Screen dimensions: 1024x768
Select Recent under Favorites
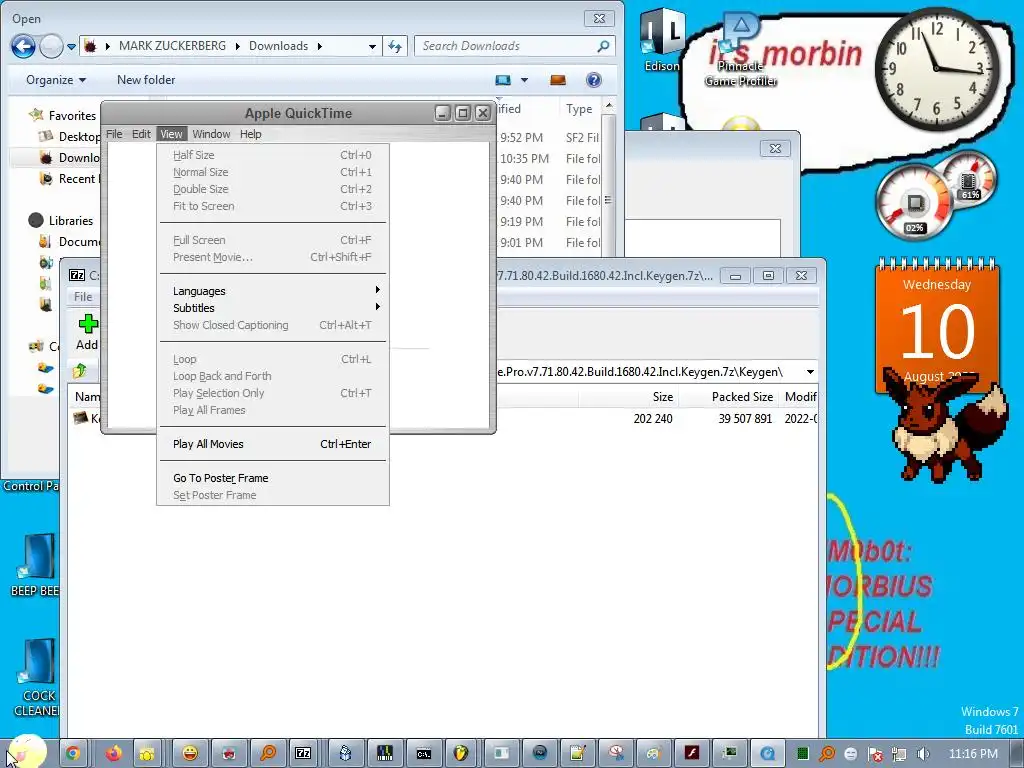point(77,179)
